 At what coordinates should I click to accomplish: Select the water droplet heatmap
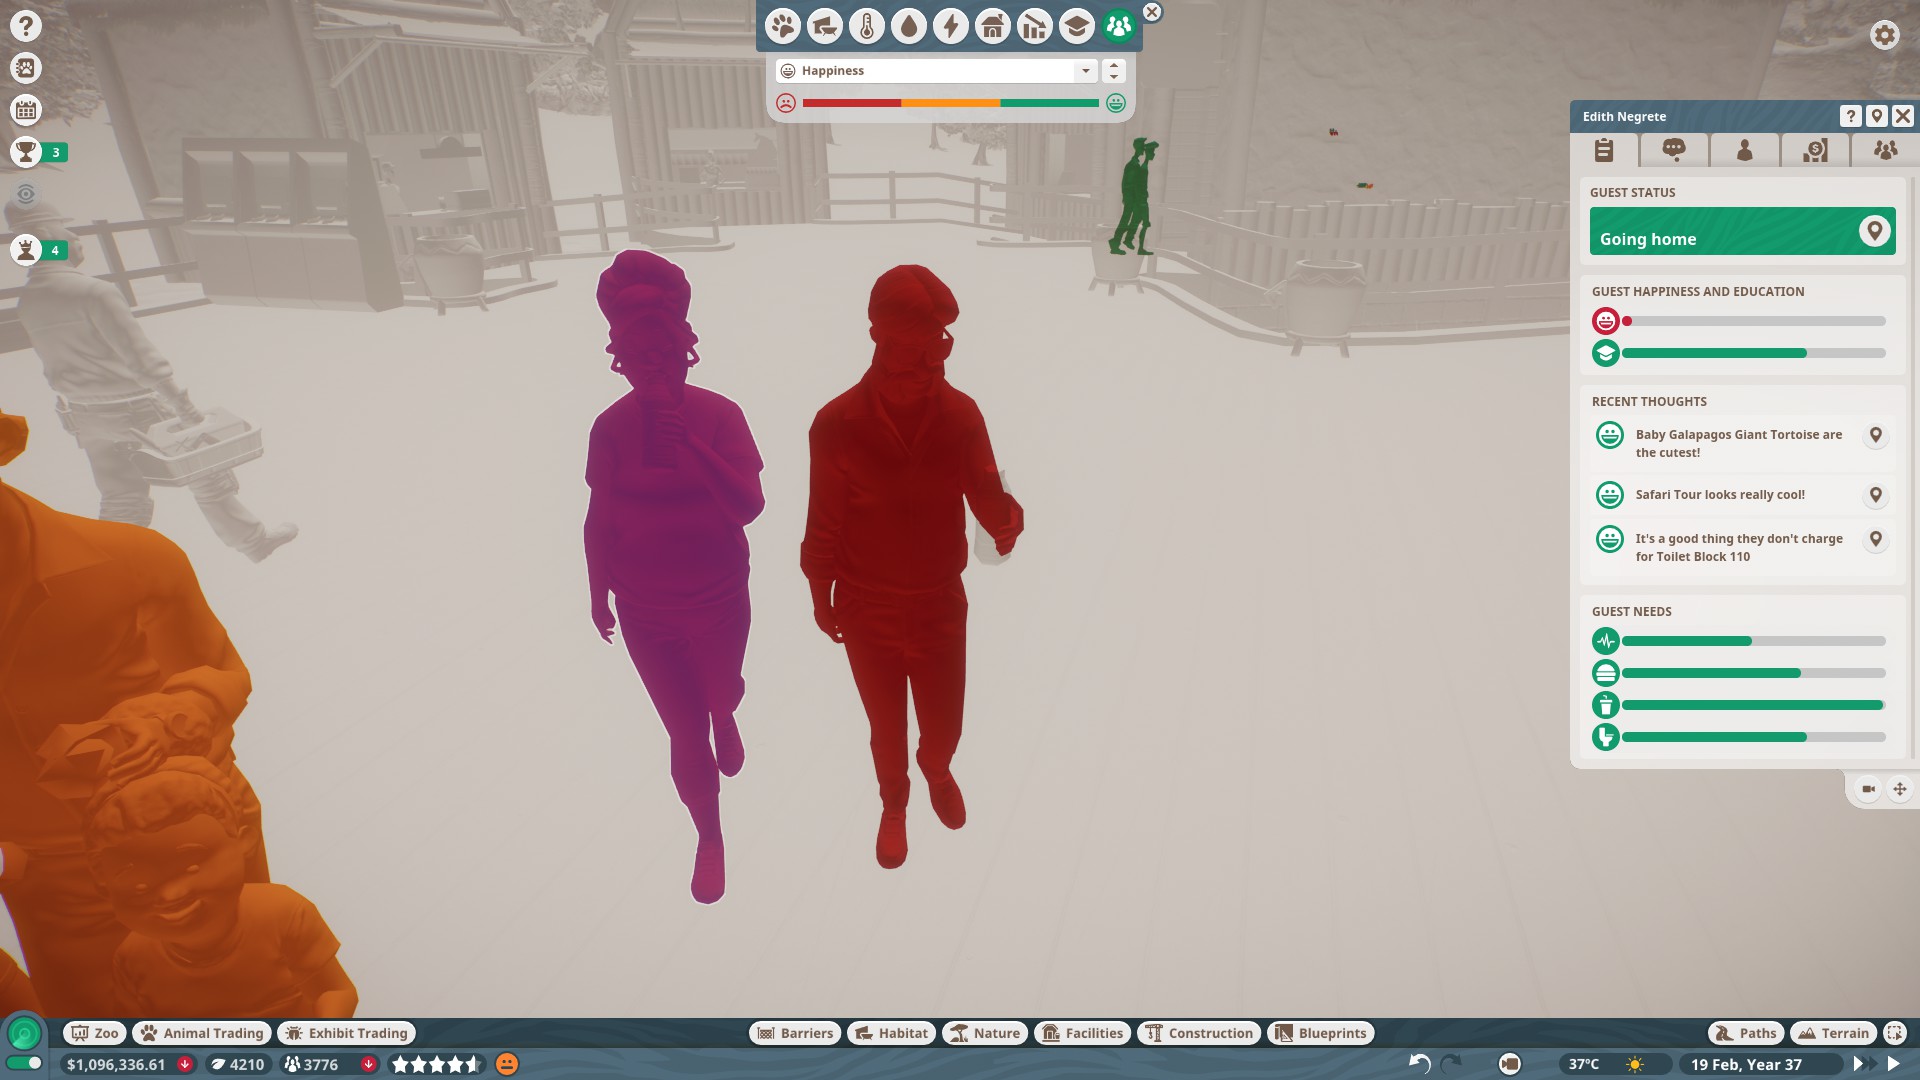909,26
